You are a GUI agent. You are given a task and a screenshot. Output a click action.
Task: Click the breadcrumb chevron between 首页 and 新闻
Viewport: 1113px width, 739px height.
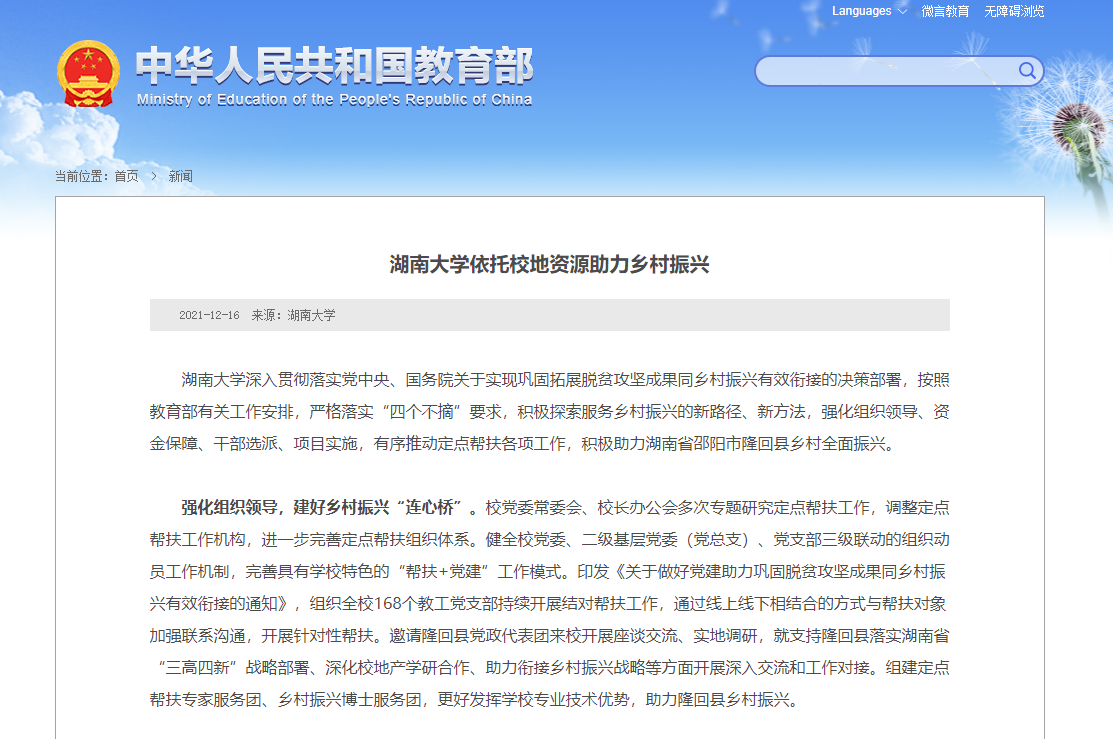click(x=153, y=176)
